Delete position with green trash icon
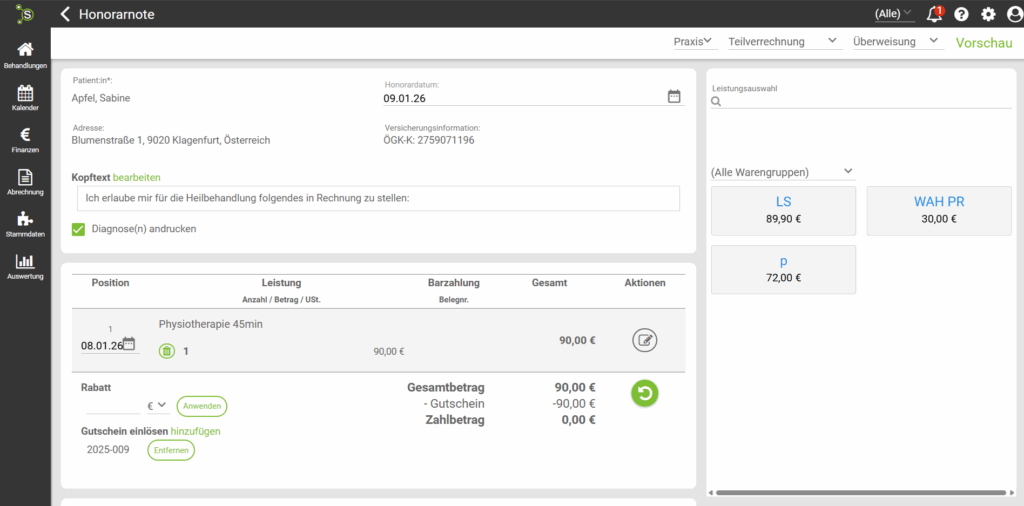The width and height of the screenshot is (1024, 506). 167,351
